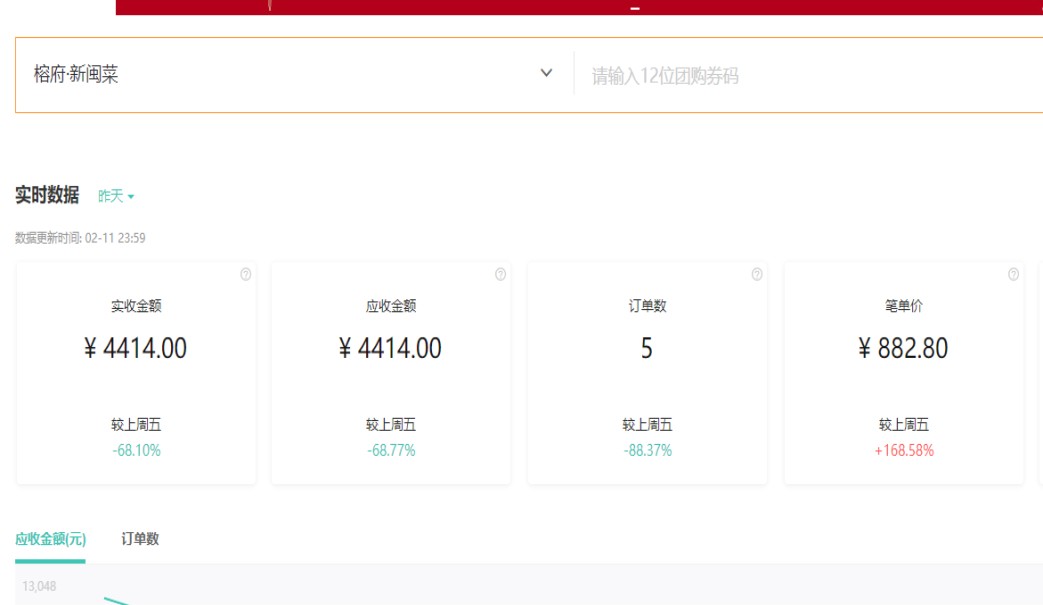Switch to the 应收金额(元) chart tab

[50, 539]
